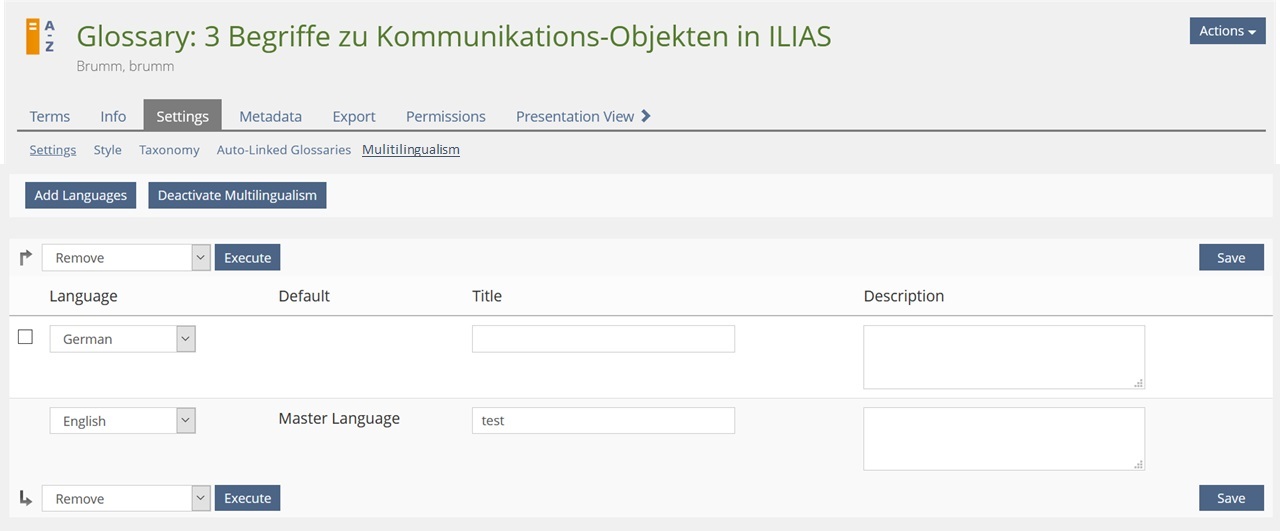Click the bottom Save button
Image resolution: width=1280 pixels, height=531 pixels.
point(1231,498)
